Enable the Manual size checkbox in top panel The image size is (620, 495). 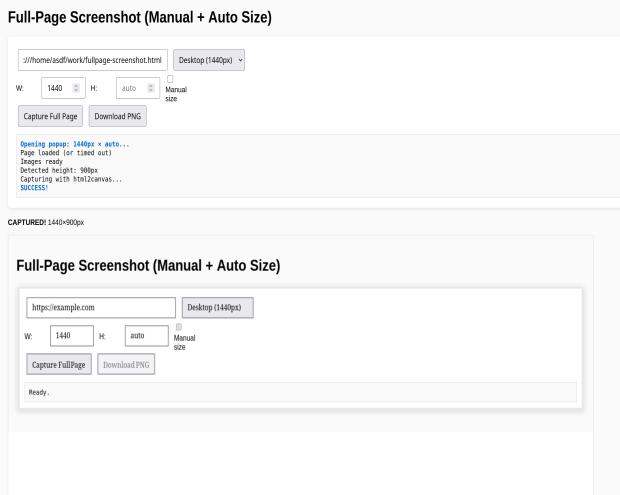point(170,78)
